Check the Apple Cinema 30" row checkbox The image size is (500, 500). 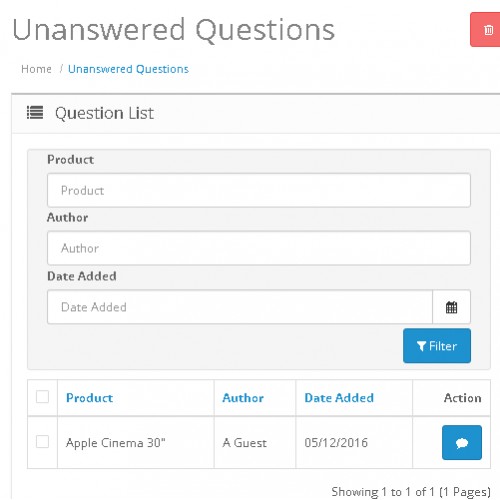pyautogui.click(x=42, y=442)
